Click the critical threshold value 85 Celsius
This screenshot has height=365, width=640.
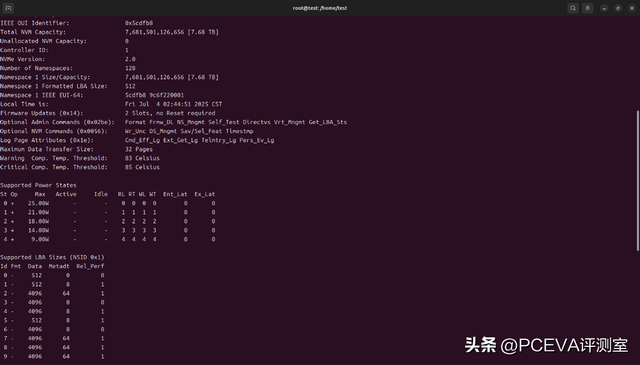tap(142, 167)
